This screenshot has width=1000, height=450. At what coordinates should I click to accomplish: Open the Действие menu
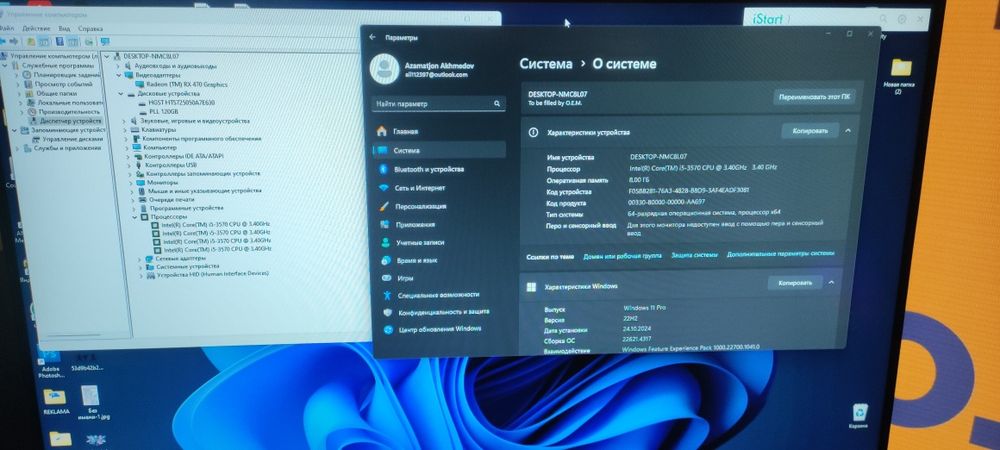pyautogui.click(x=36, y=29)
